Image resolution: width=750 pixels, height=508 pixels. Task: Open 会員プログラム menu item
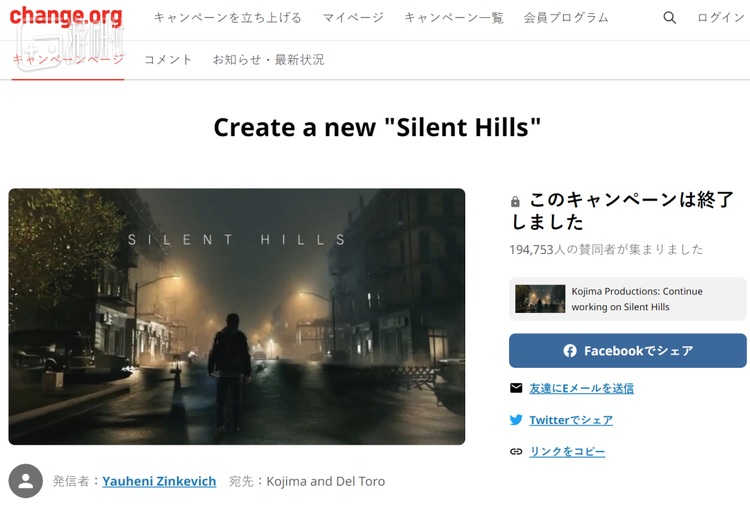566,18
